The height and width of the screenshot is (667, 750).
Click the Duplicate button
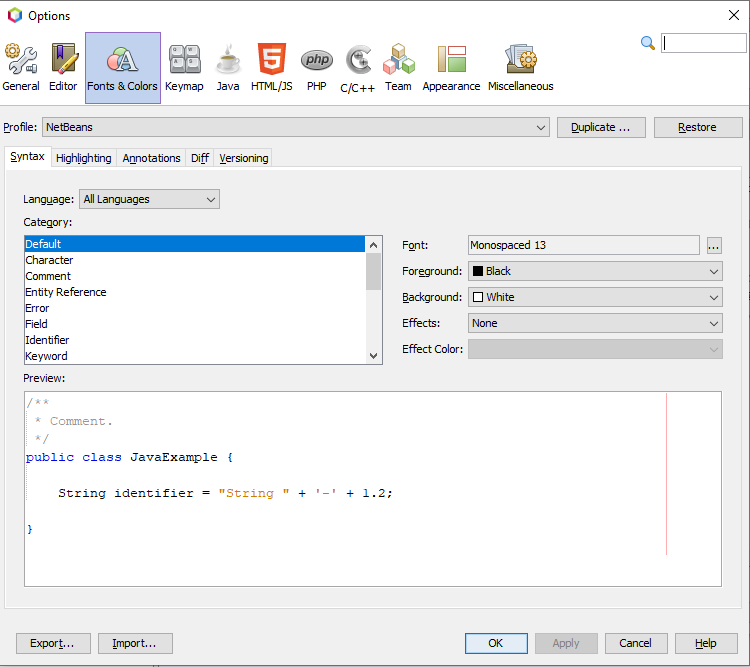[x=600, y=127]
